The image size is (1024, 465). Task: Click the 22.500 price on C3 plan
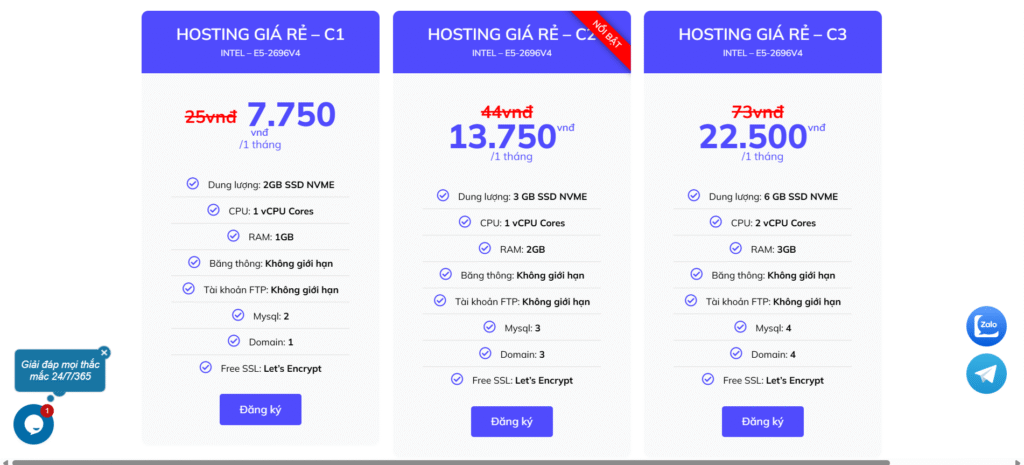[x=753, y=135]
